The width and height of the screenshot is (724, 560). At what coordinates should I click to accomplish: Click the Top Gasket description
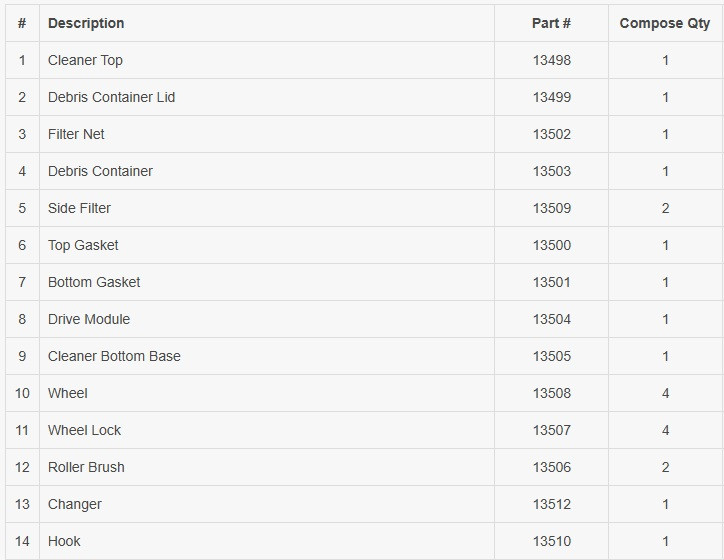coord(83,245)
